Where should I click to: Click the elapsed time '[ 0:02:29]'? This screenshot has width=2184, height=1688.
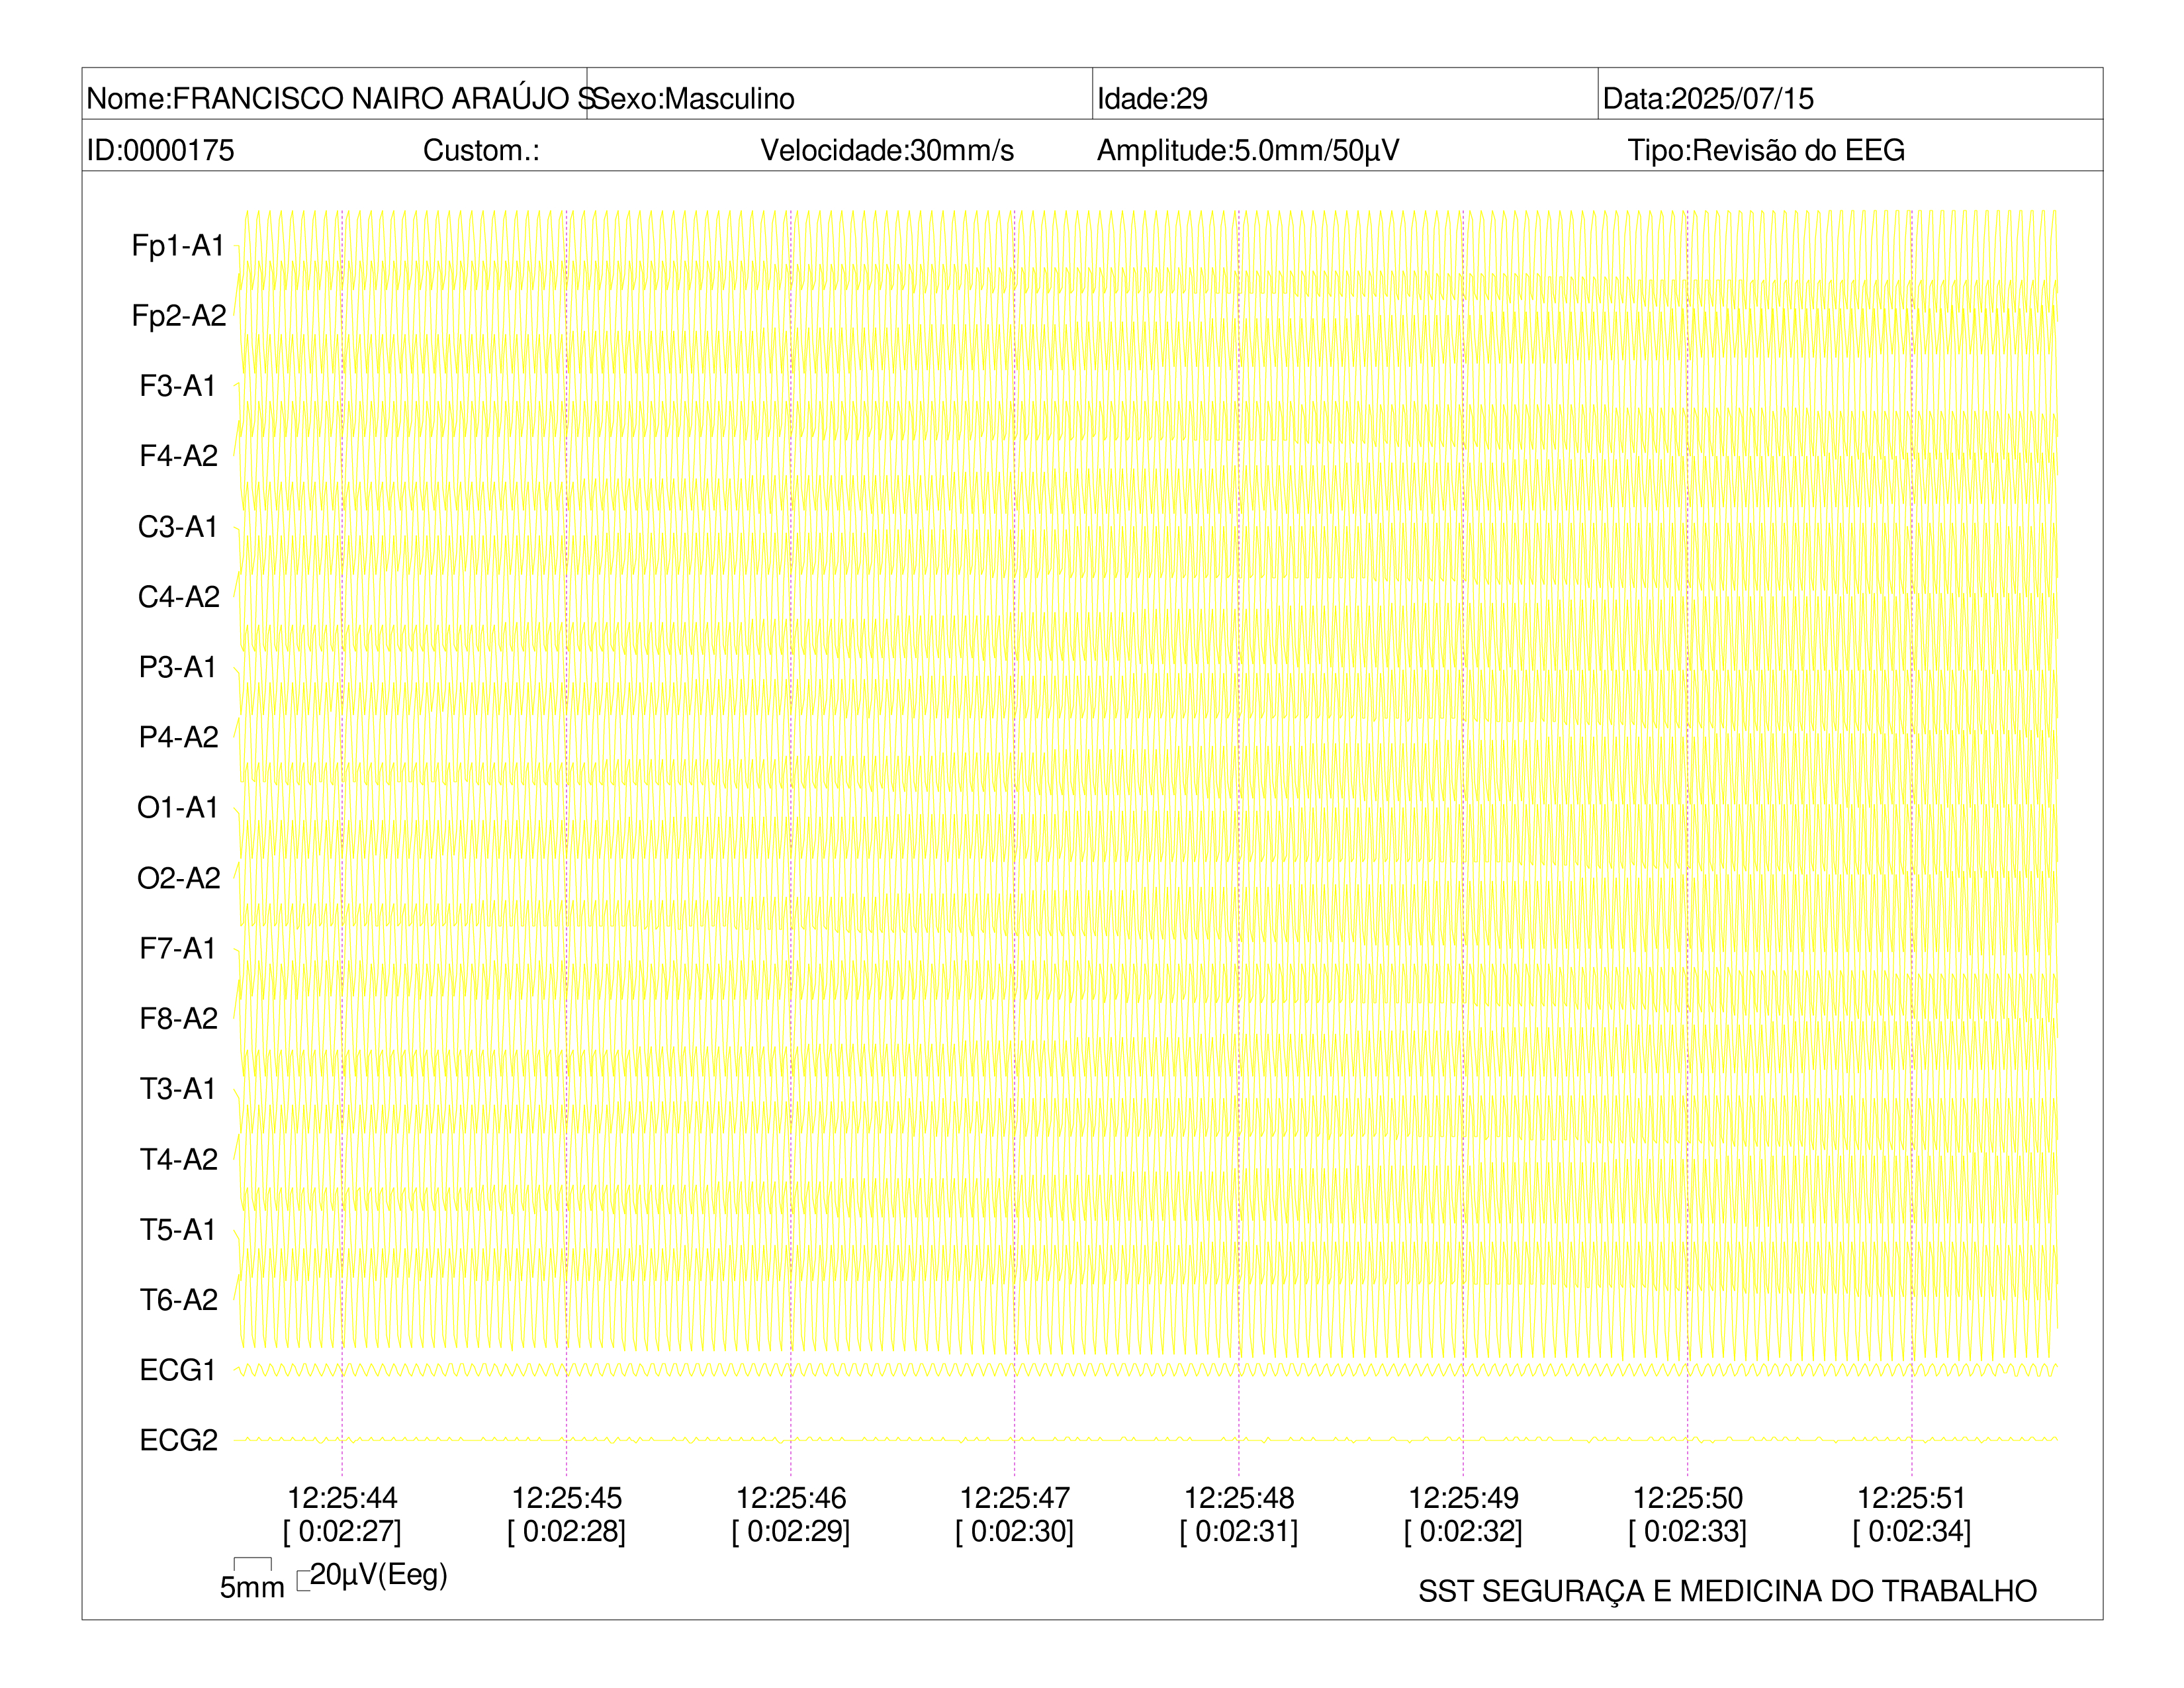pyautogui.click(x=791, y=1532)
